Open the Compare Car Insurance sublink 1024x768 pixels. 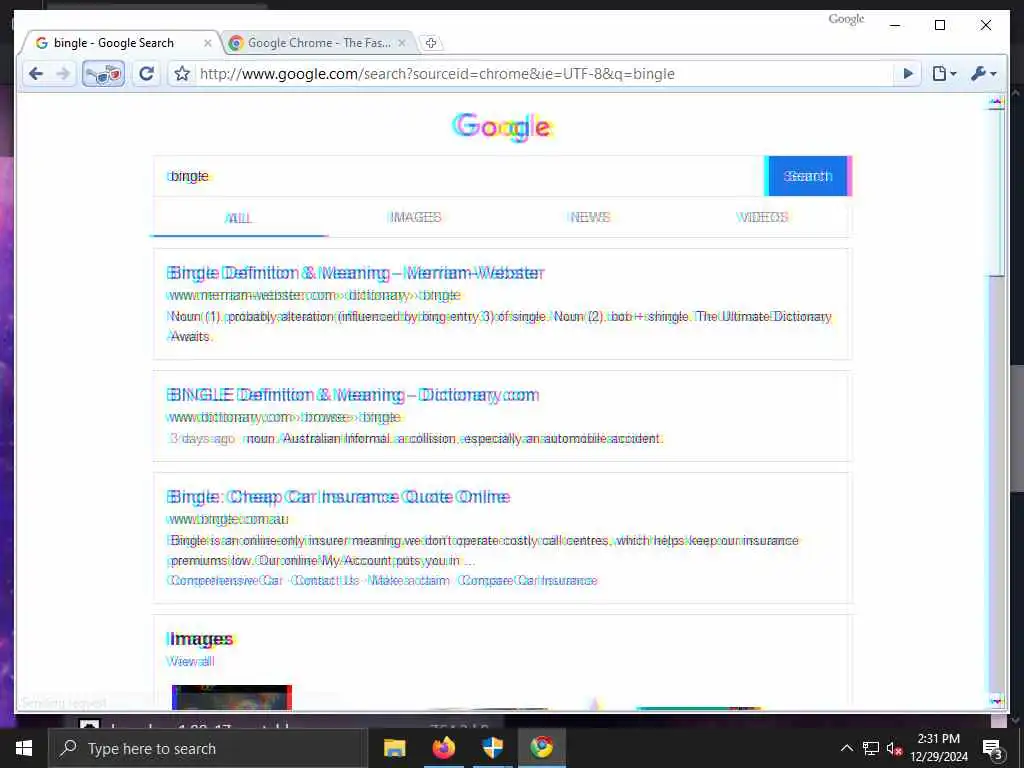click(x=528, y=581)
